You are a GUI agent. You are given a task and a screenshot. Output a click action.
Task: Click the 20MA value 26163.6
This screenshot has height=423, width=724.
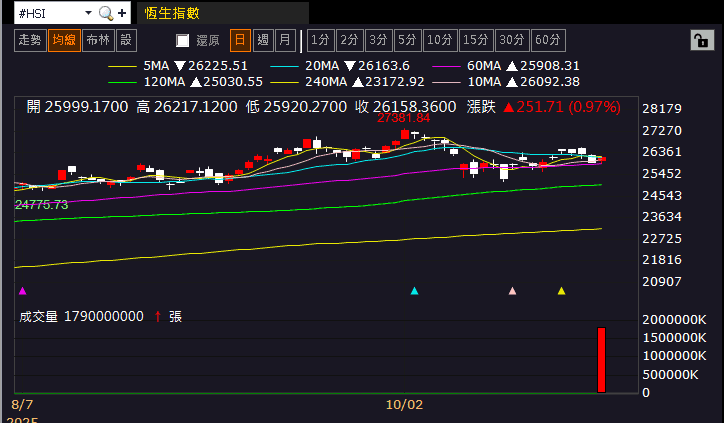coord(384,66)
